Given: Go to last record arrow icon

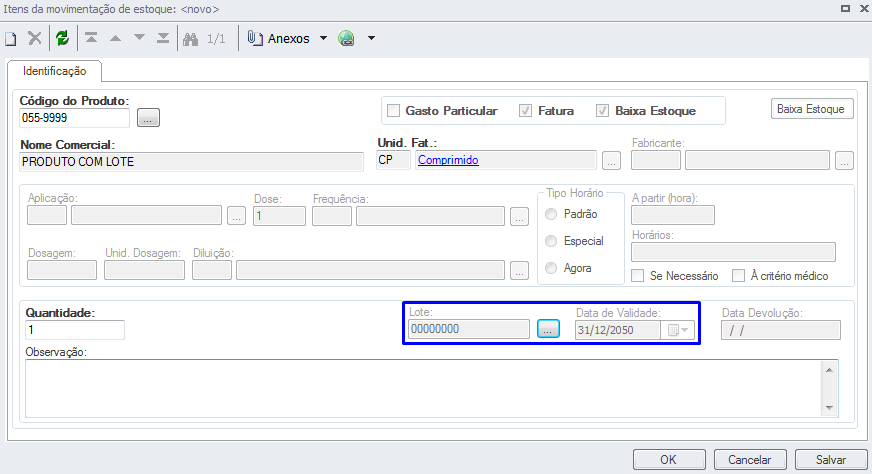Looking at the screenshot, I should click(163, 38).
